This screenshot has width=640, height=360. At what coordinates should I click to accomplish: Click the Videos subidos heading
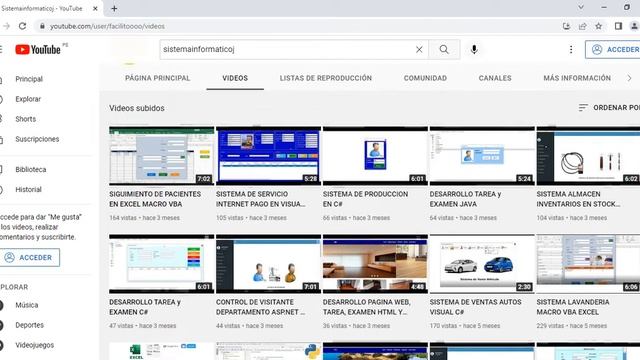[x=137, y=108]
